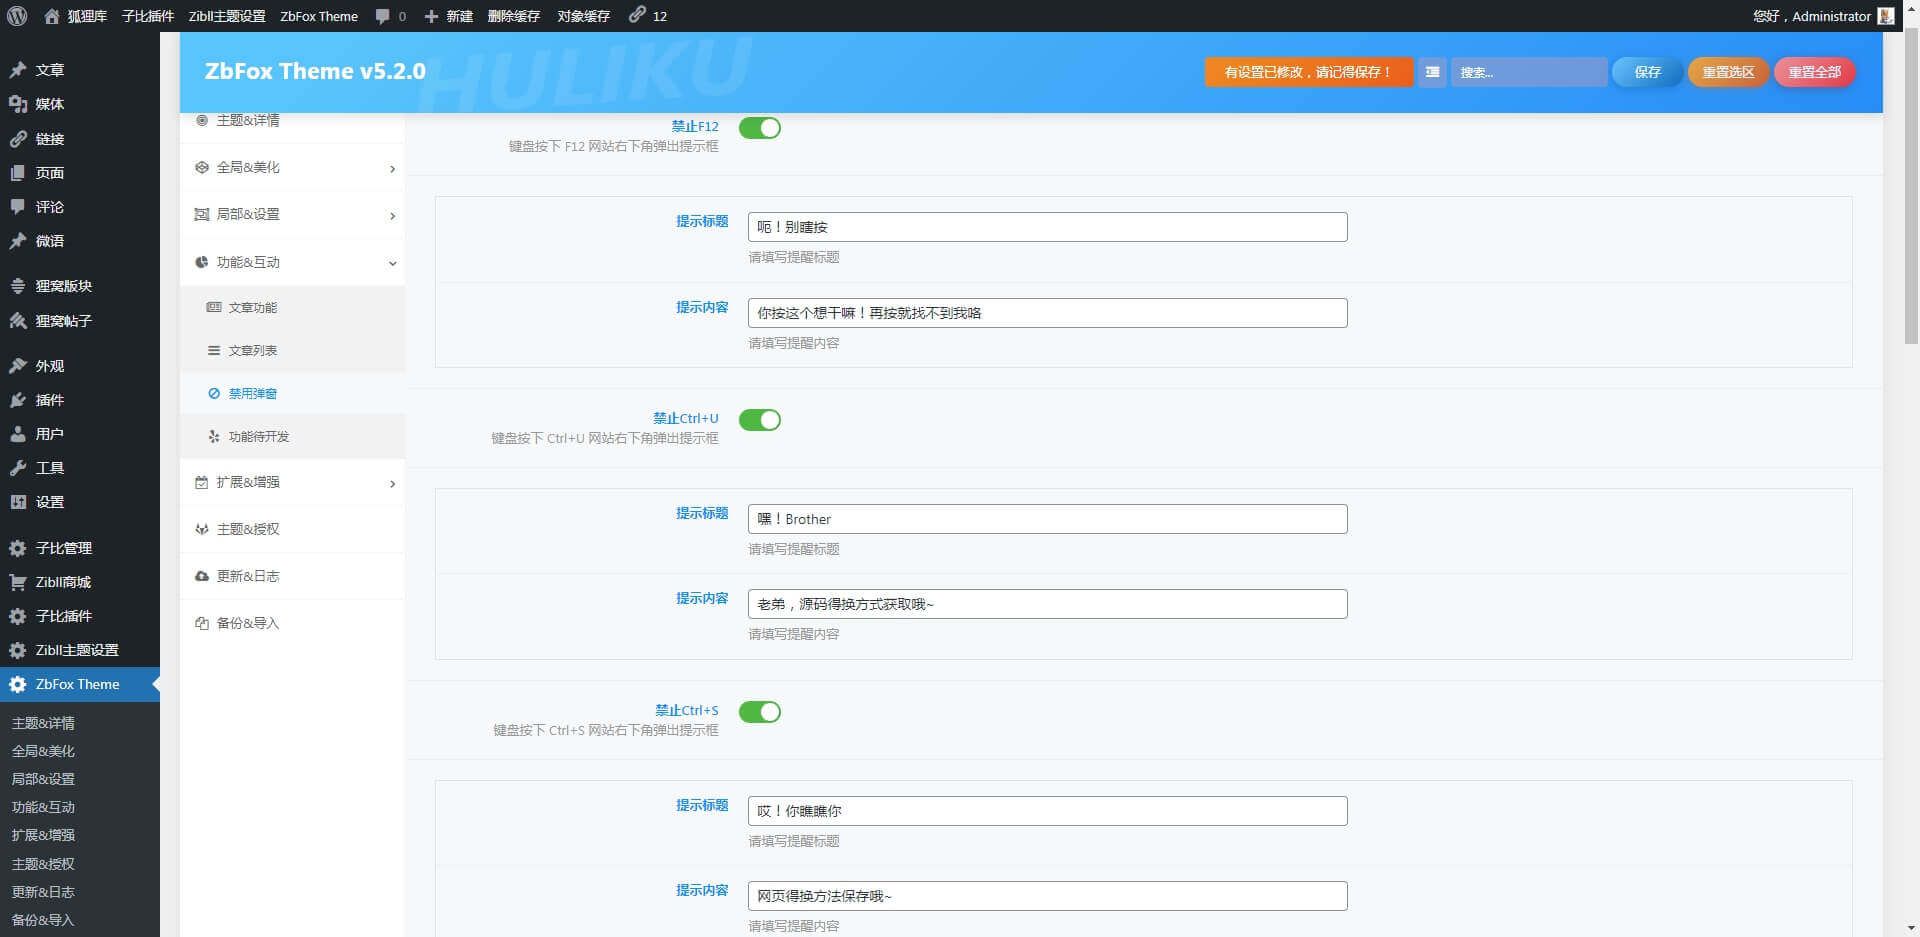Click the WordPress logo icon
The image size is (1920, 937).
(17, 16)
